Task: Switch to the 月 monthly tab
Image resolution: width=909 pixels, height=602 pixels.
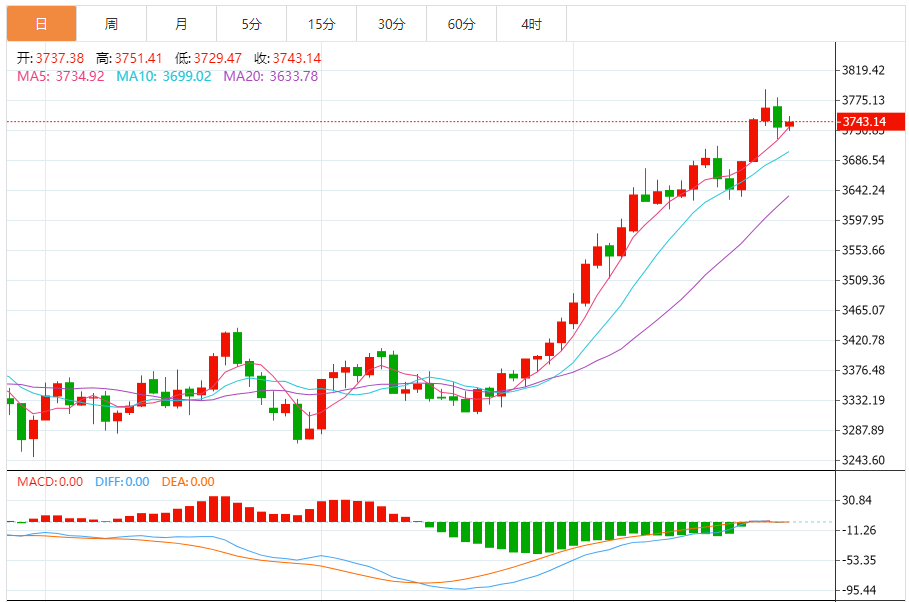Action: pyautogui.click(x=181, y=24)
